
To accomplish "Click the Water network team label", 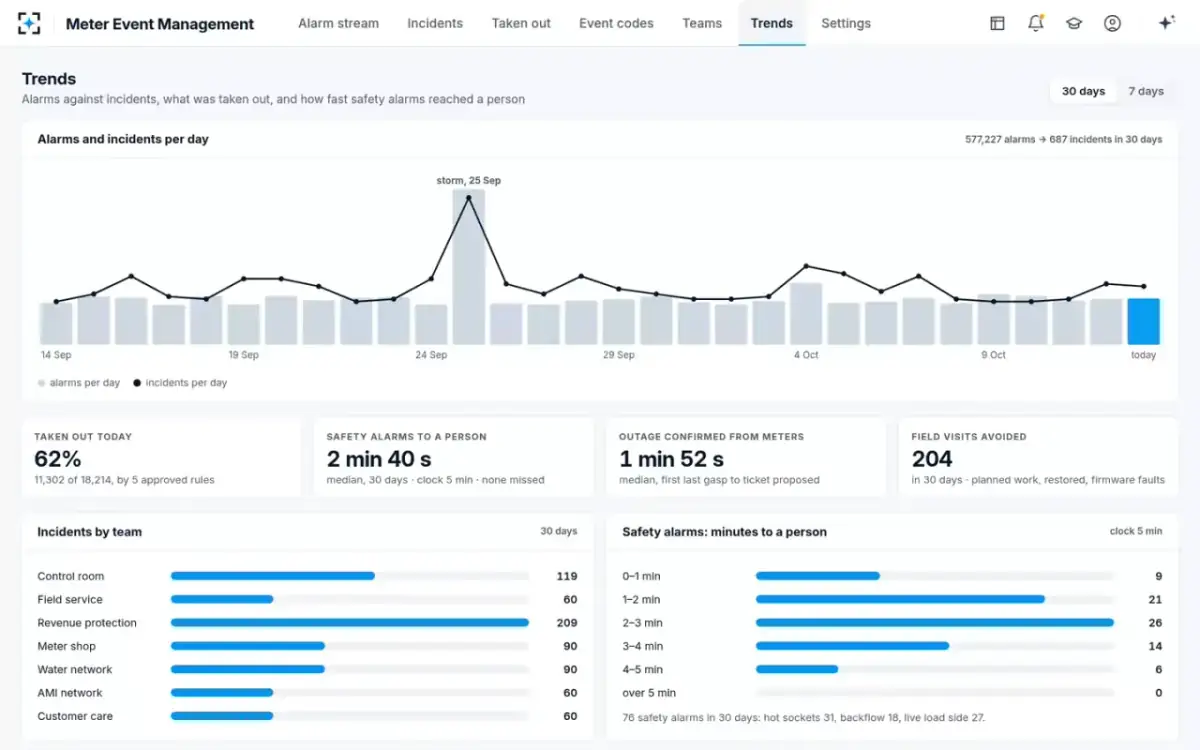I will click(75, 670).
